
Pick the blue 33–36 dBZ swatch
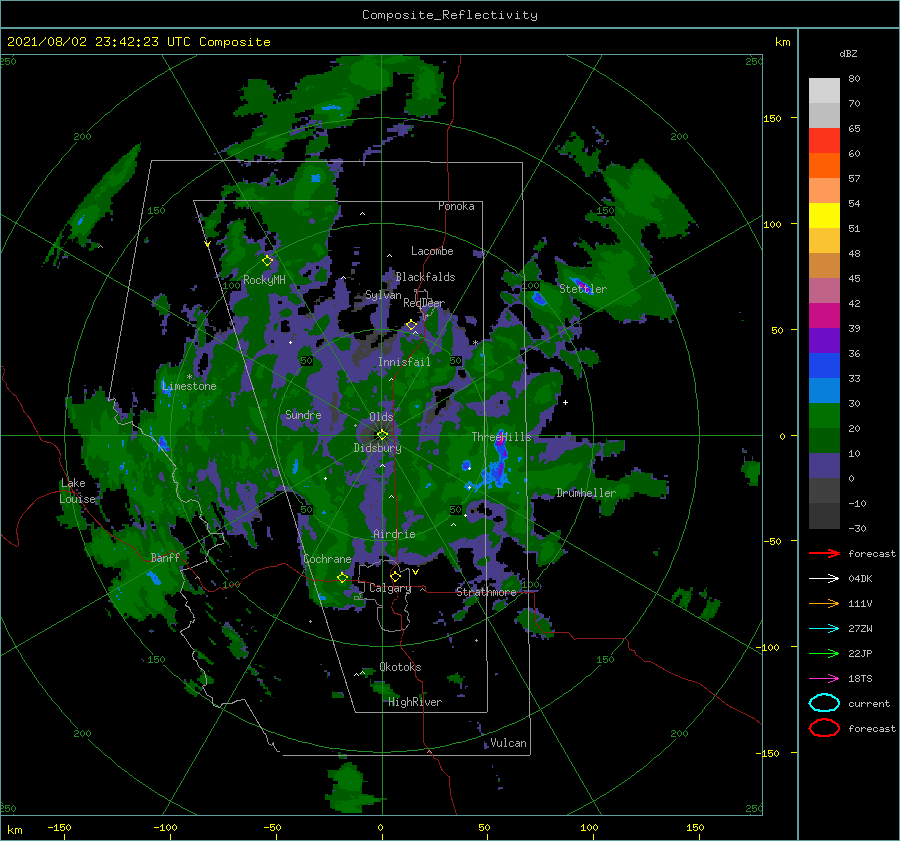[x=824, y=366]
